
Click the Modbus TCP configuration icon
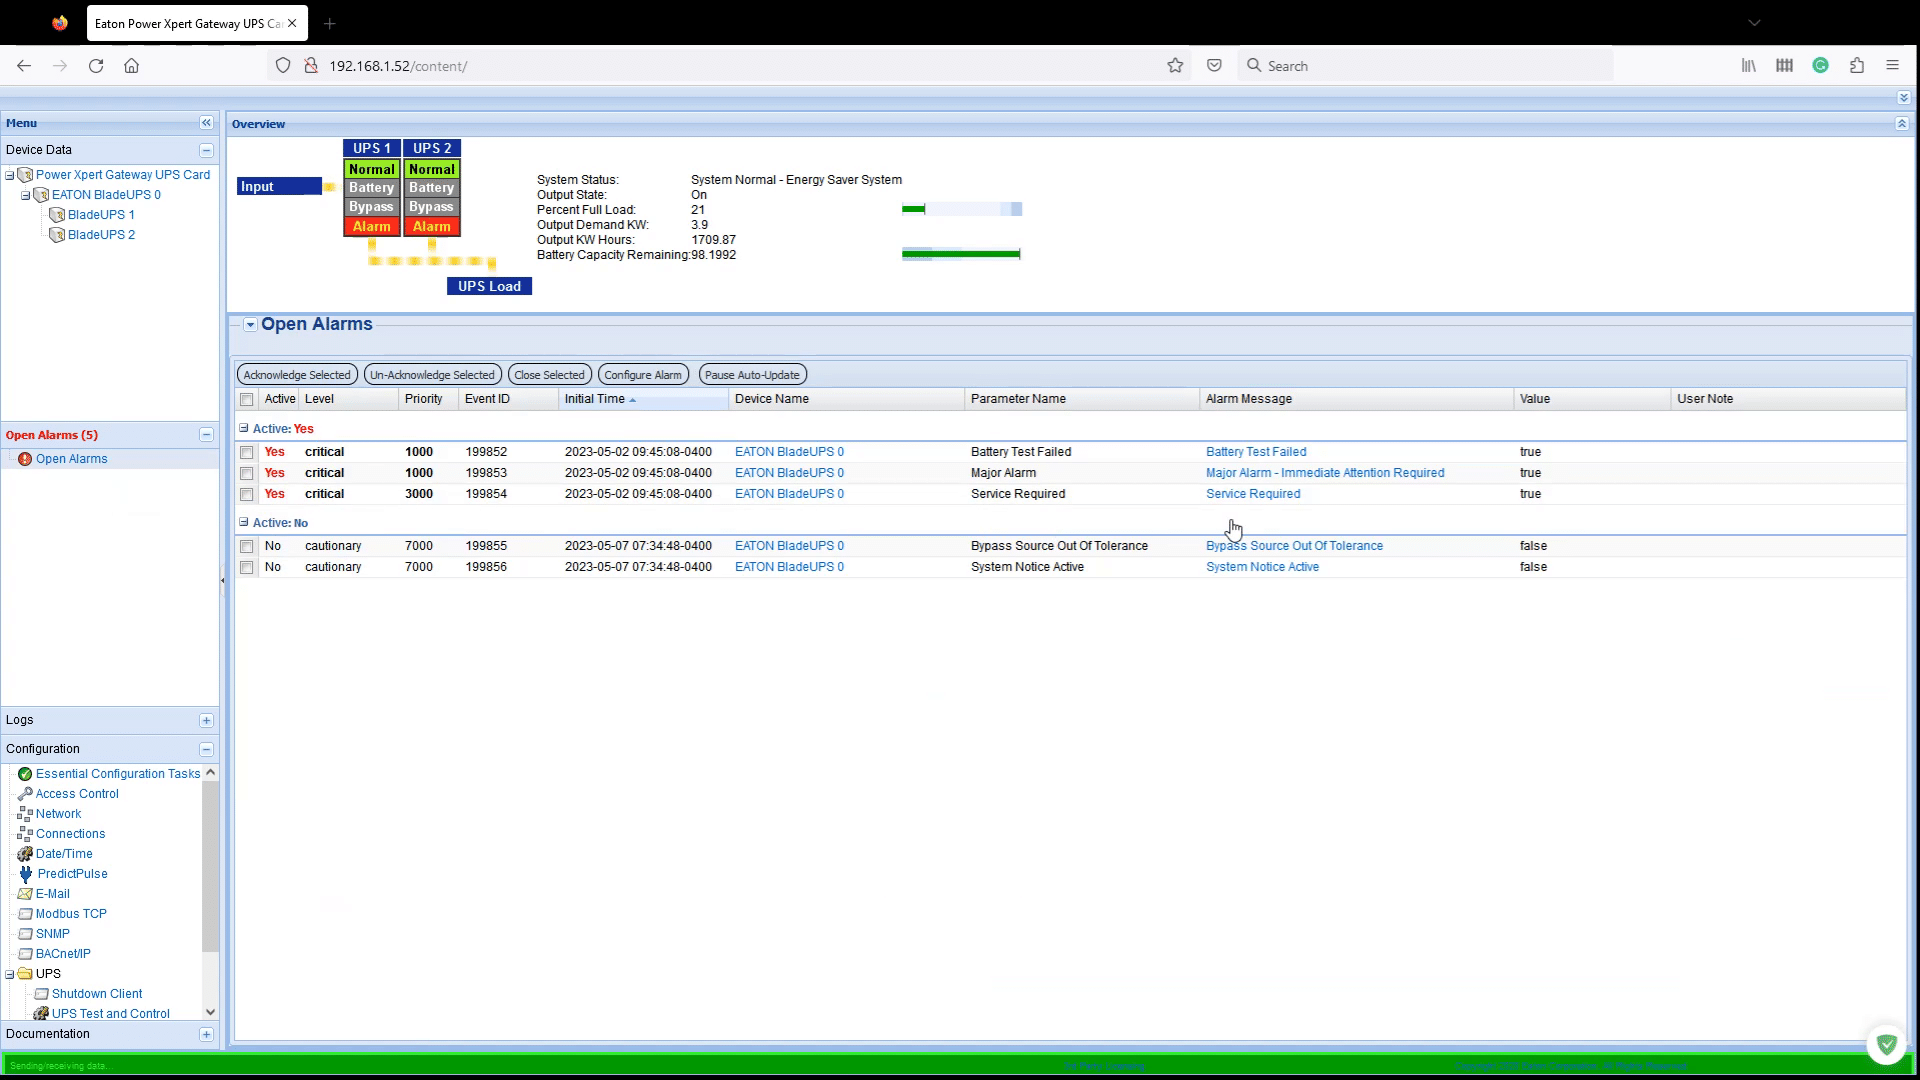pyautogui.click(x=25, y=913)
